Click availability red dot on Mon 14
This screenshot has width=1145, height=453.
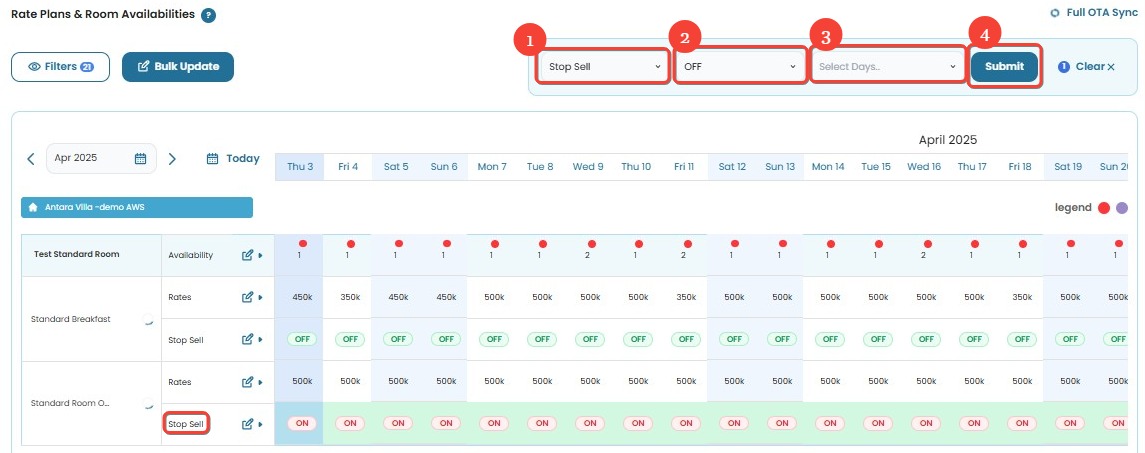click(x=830, y=243)
